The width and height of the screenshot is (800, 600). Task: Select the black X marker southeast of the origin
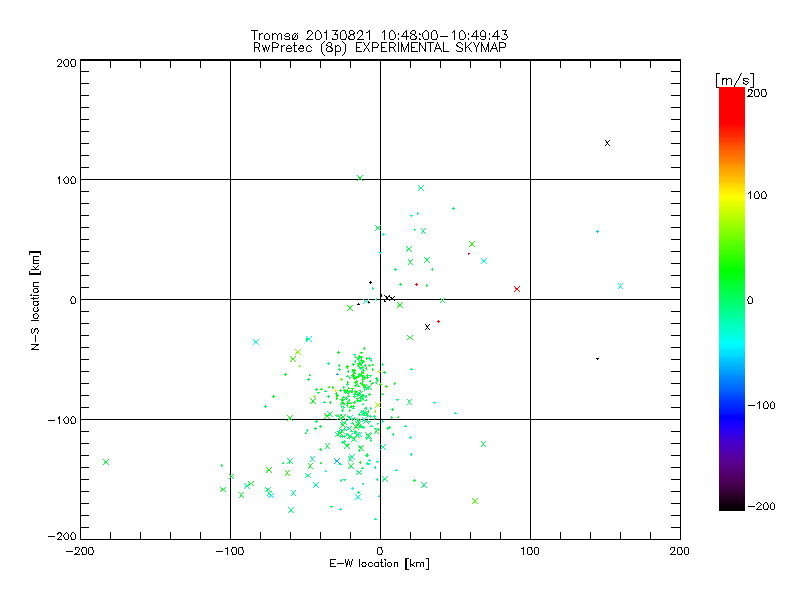pyautogui.click(x=428, y=327)
